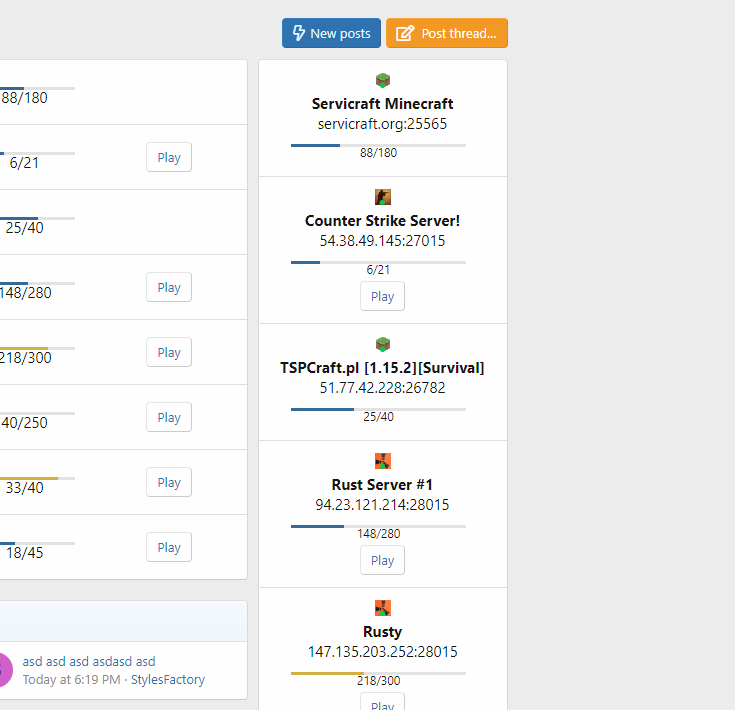Click the 25/40 count in the list row
The image size is (735, 710).
click(24, 228)
